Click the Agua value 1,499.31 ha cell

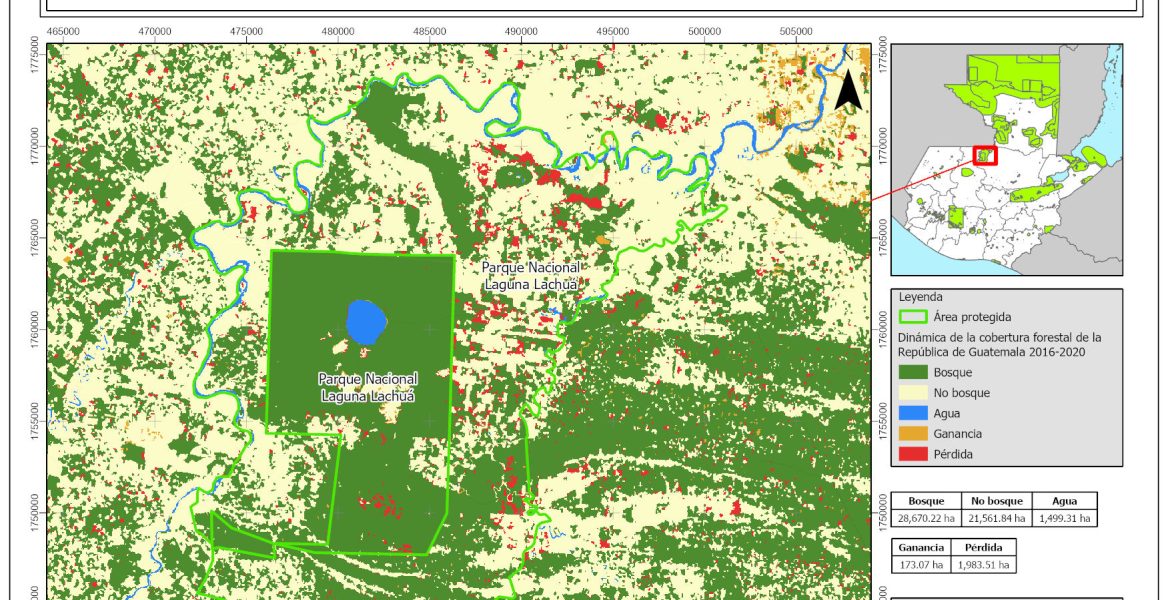click(x=1063, y=518)
